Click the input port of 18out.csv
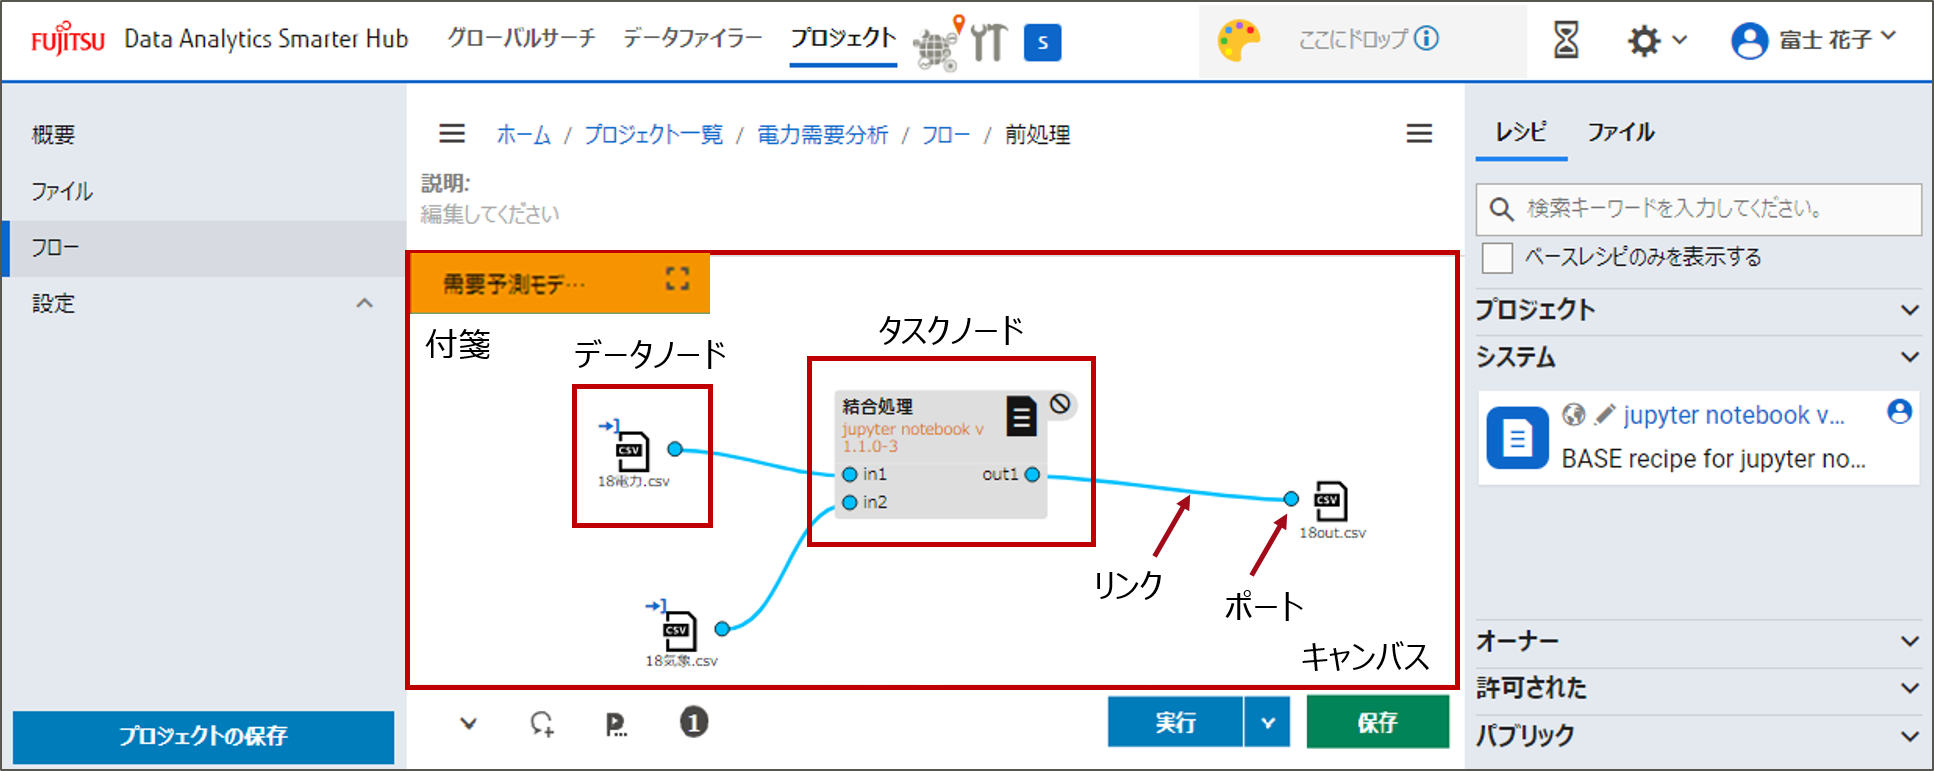Image resolution: width=1934 pixels, height=771 pixels. [1291, 498]
